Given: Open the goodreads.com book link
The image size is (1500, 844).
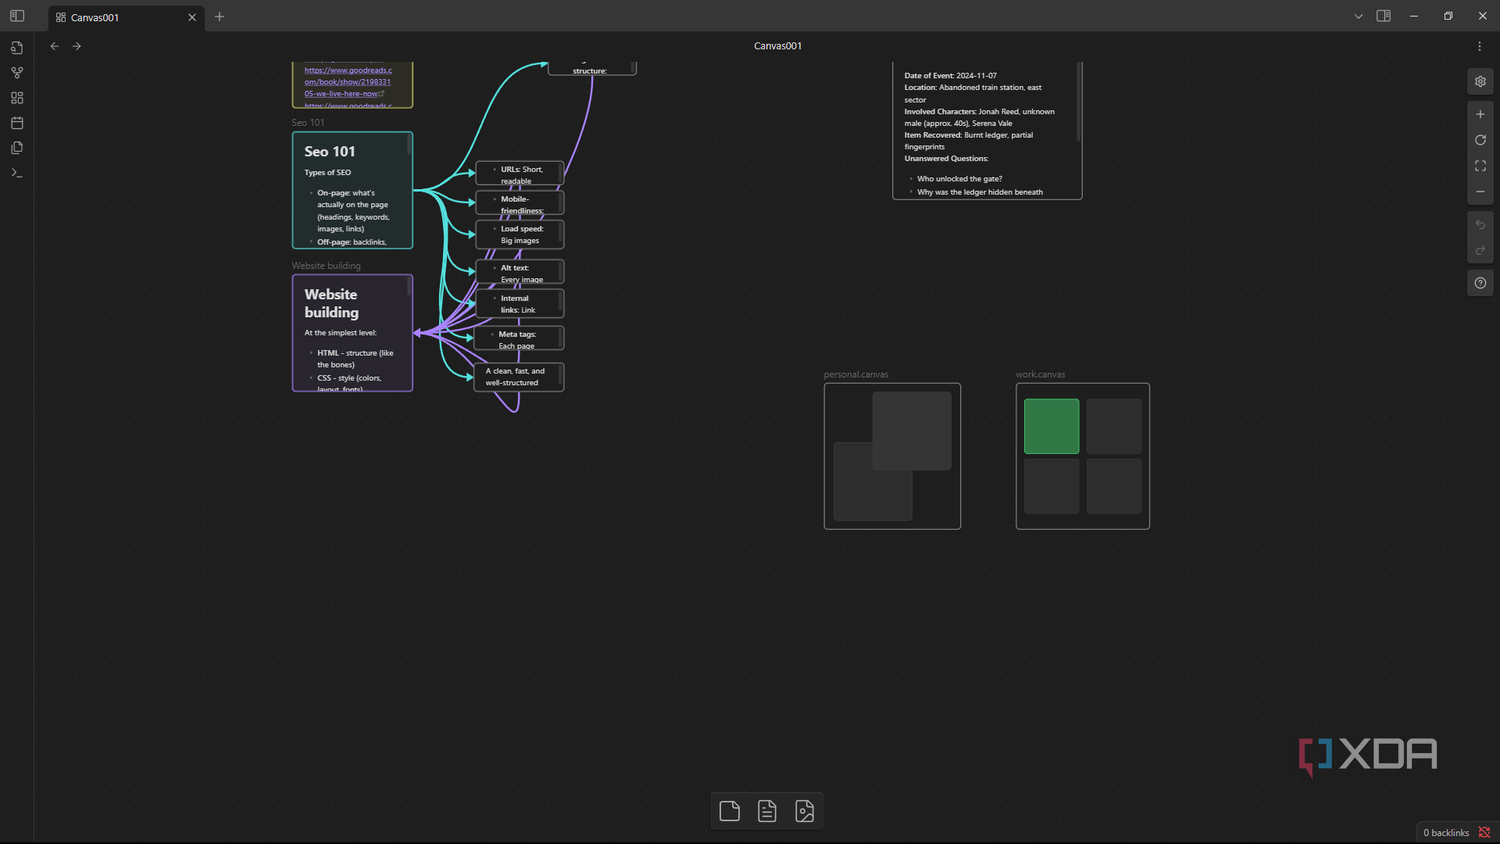Looking at the screenshot, I should click(x=348, y=82).
